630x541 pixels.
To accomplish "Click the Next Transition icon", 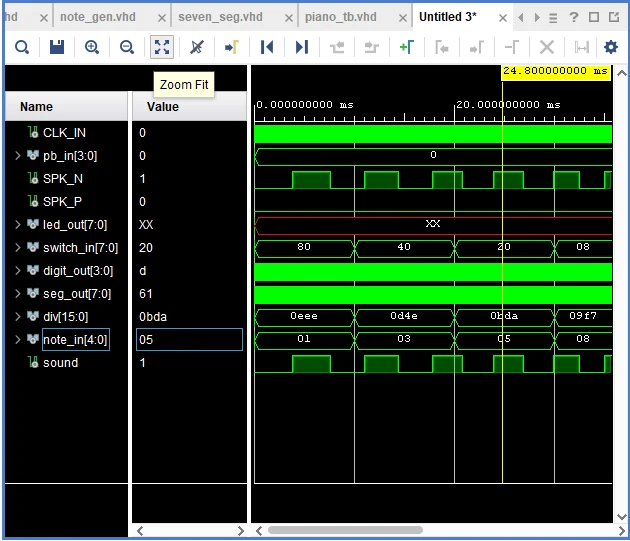I will point(372,47).
